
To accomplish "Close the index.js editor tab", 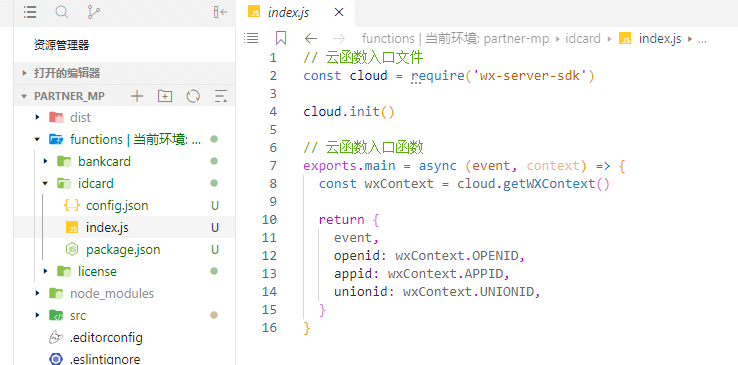I will click(338, 13).
